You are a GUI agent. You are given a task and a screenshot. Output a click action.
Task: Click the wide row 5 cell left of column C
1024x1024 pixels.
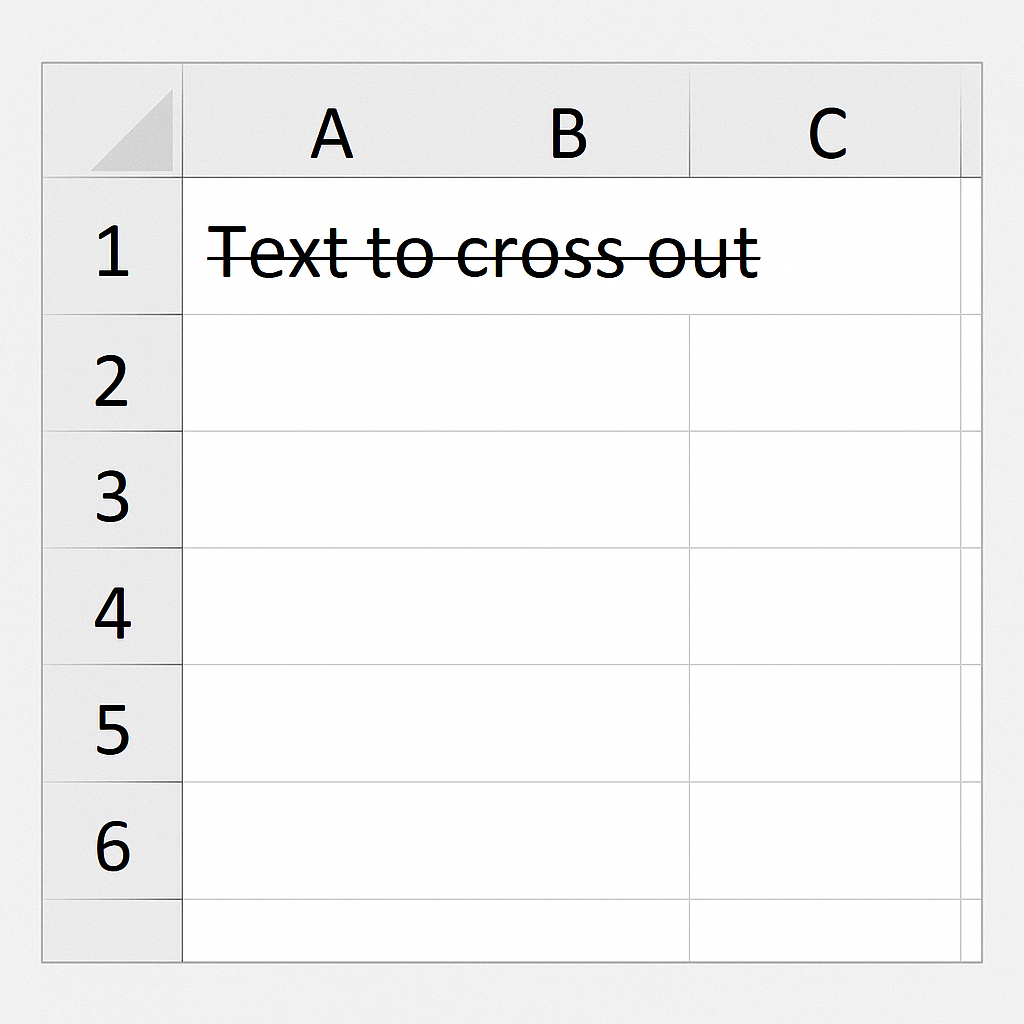point(436,724)
